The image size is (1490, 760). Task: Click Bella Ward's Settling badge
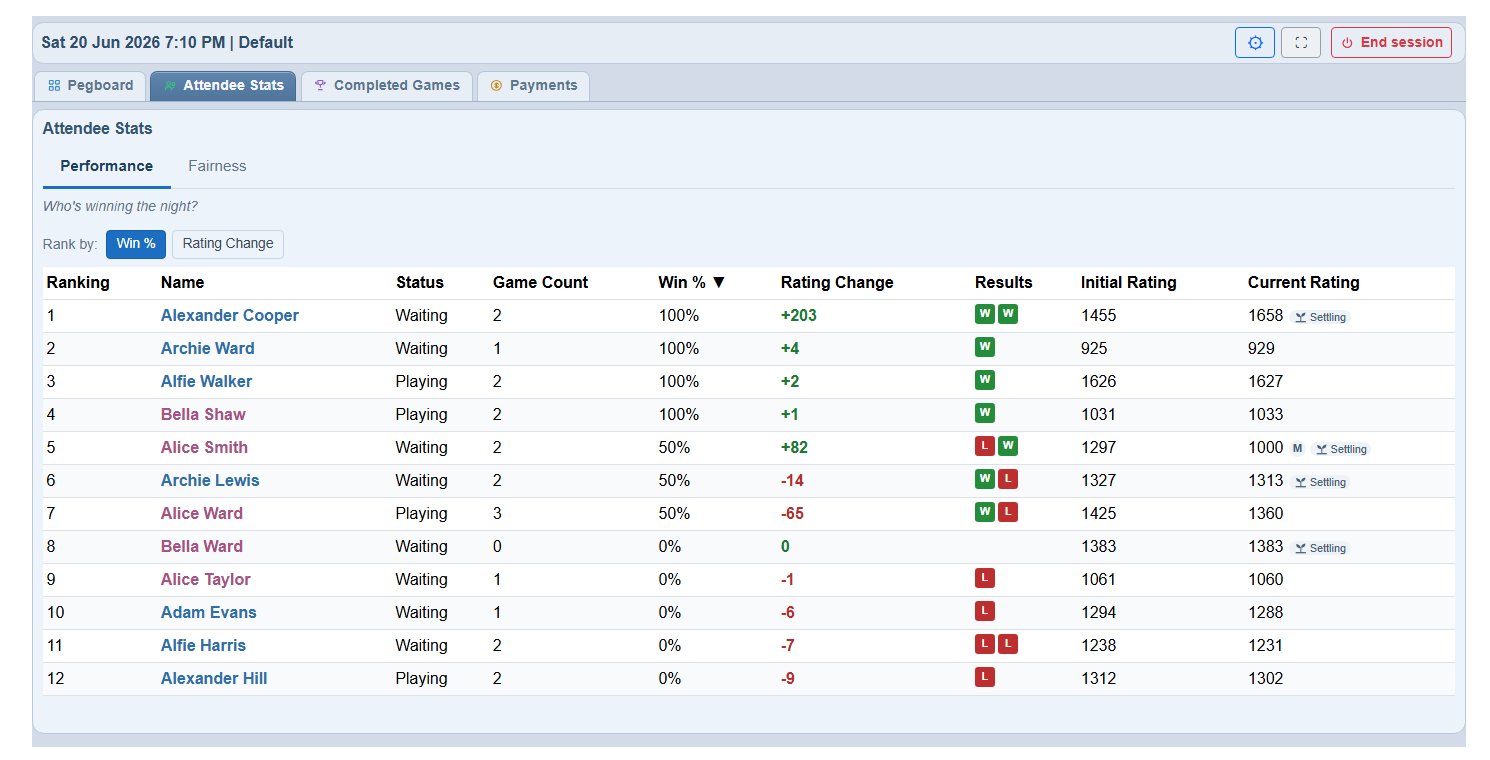pos(1320,548)
